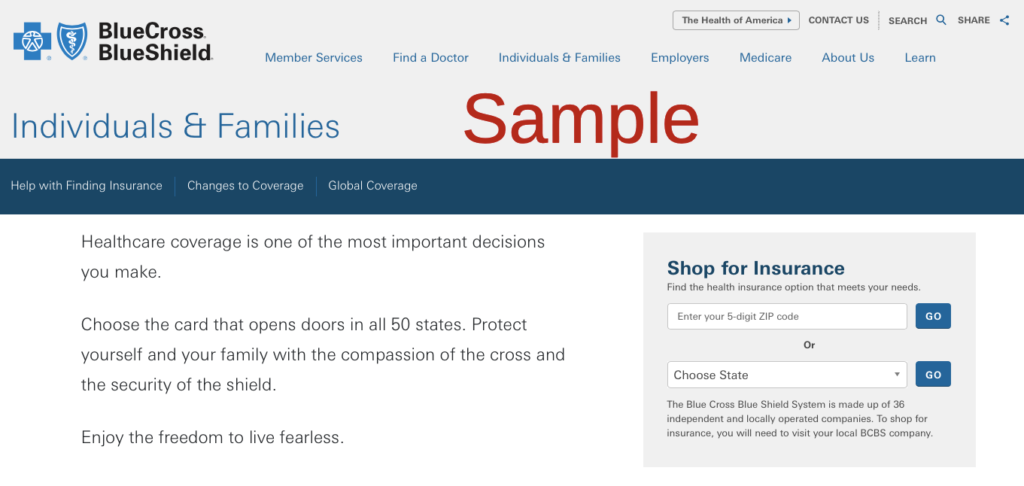Open search via magnifying glass icon
Image resolution: width=1024 pixels, height=486 pixels.
pos(941,20)
